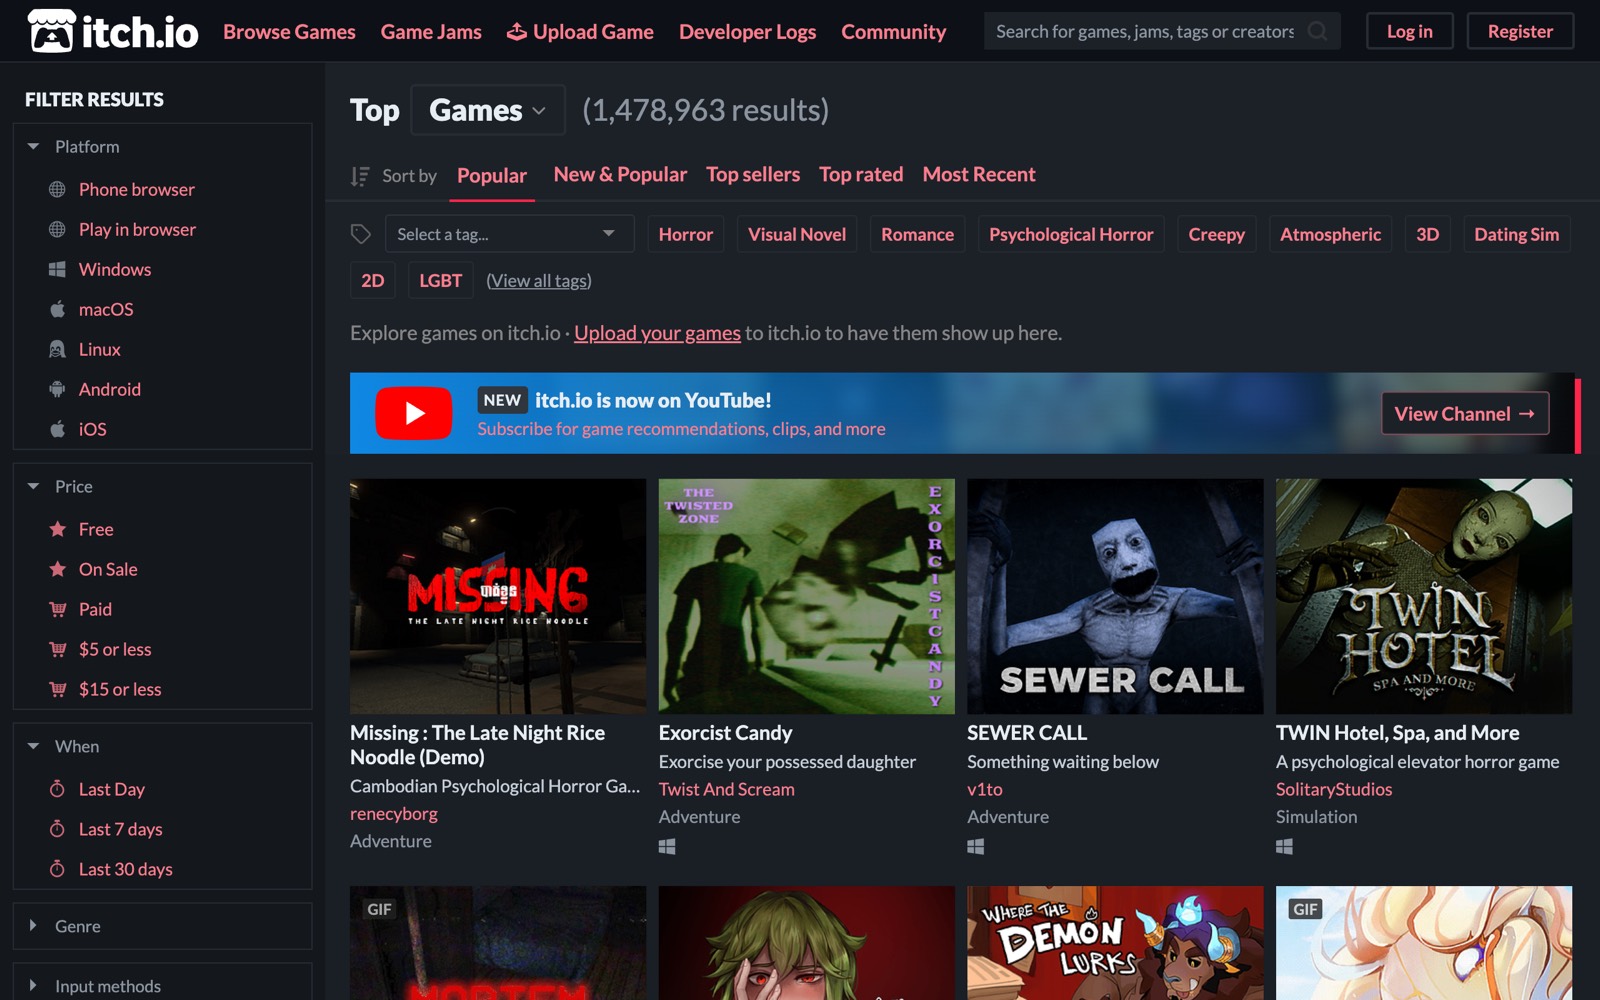Open the Select a tag dropdown

coord(509,234)
